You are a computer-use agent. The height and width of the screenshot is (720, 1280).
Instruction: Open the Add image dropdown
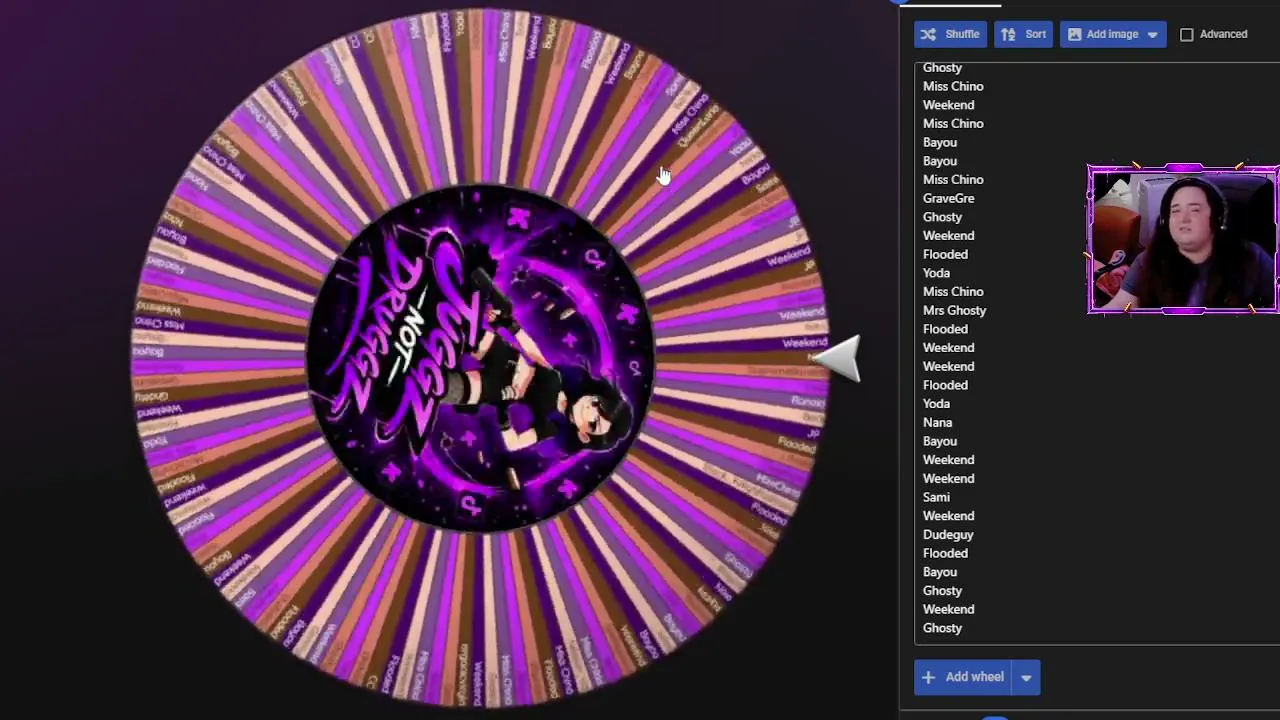point(1113,34)
